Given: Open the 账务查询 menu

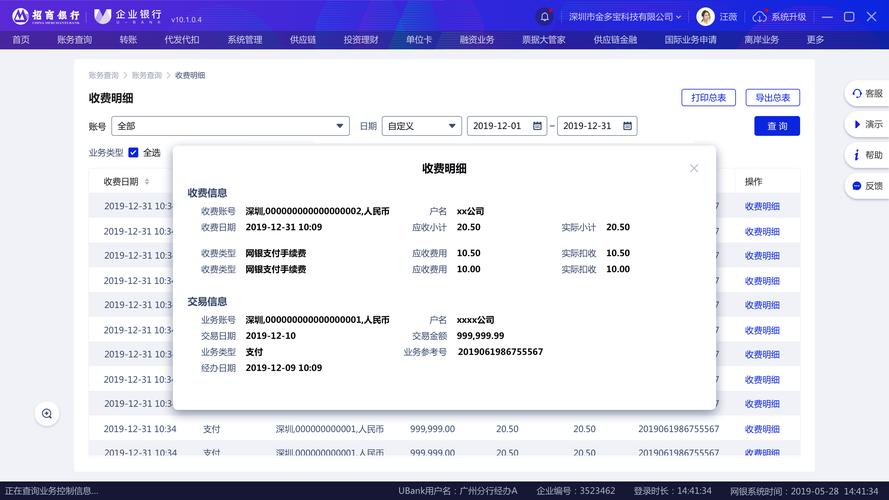Looking at the screenshot, I should (x=74, y=40).
